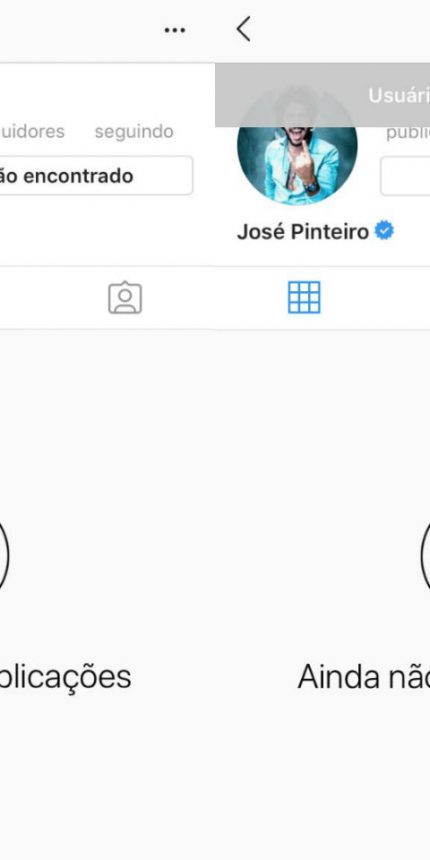Tap the blue verified badge

(x=384, y=231)
